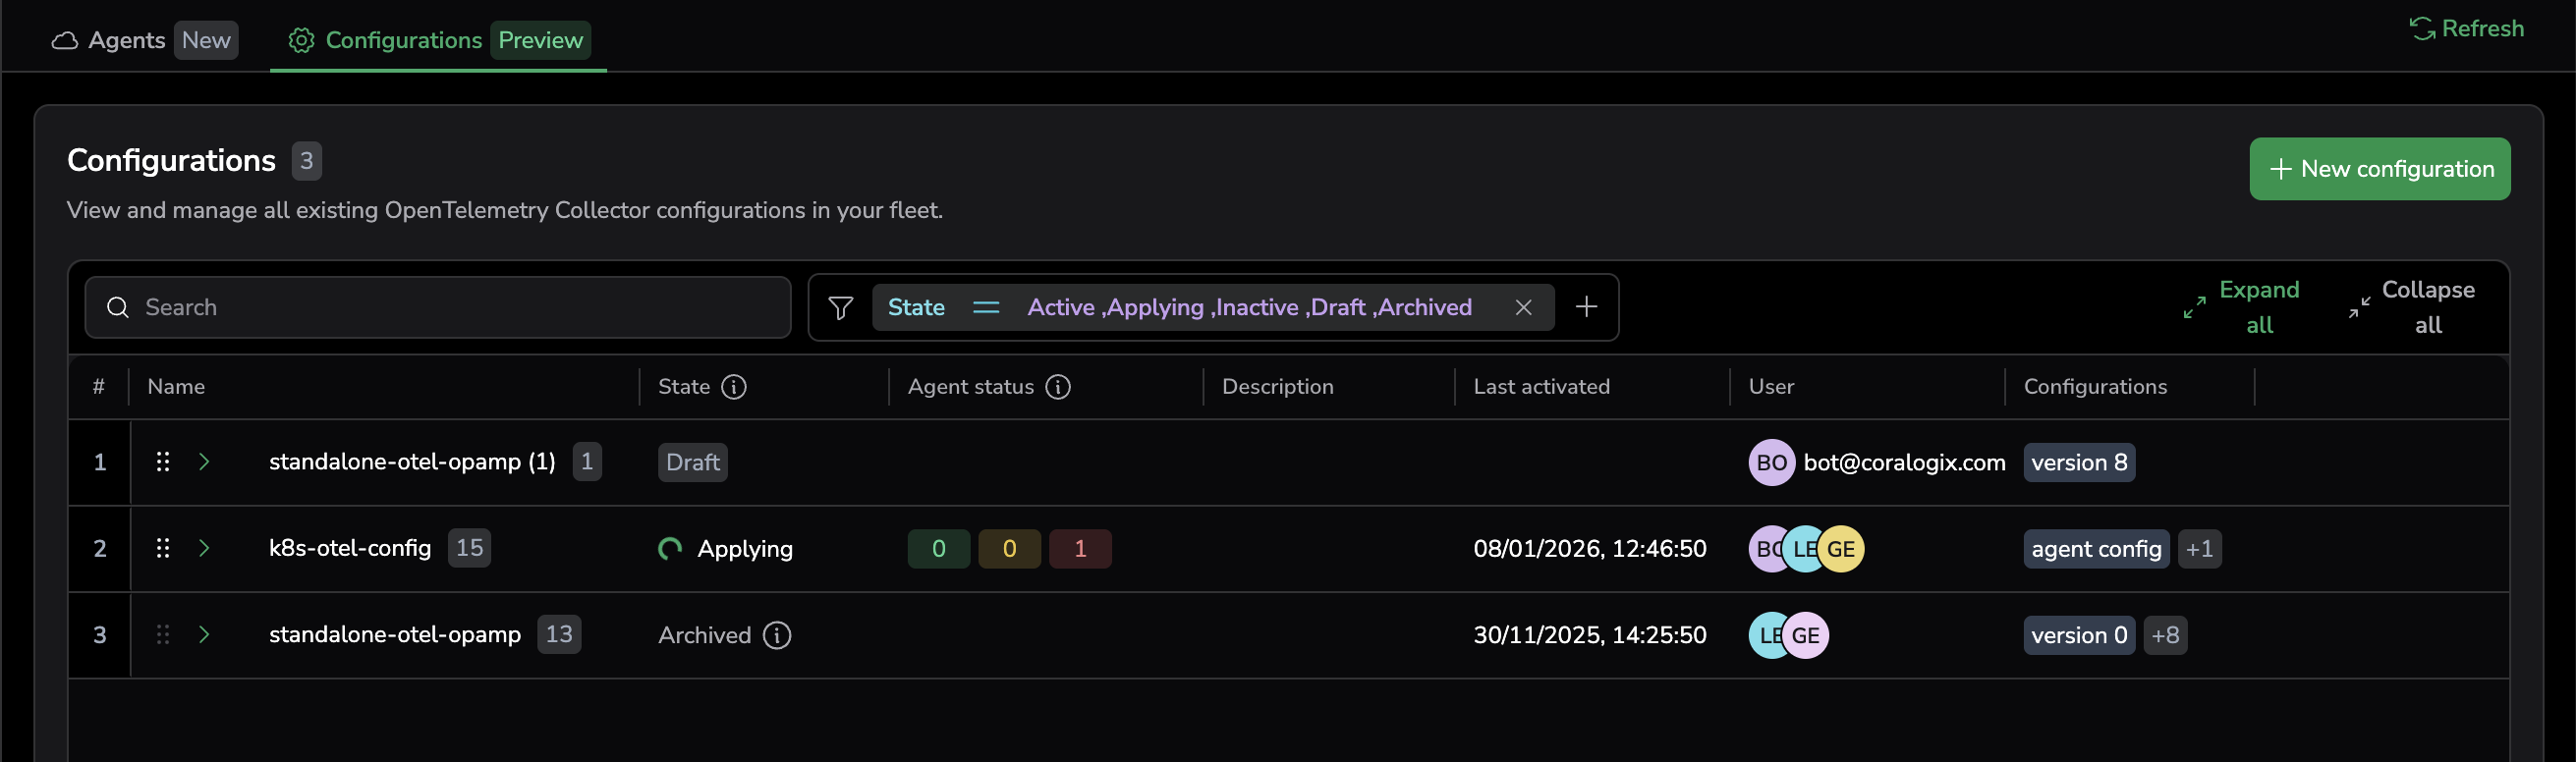Click the Agent status info icon
Screen dimensions: 2576x762
[x=1057, y=387]
